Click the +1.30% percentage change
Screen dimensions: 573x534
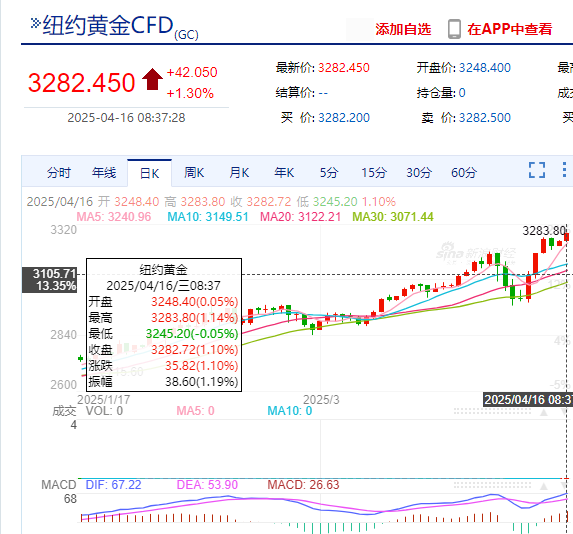[x=190, y=94]
